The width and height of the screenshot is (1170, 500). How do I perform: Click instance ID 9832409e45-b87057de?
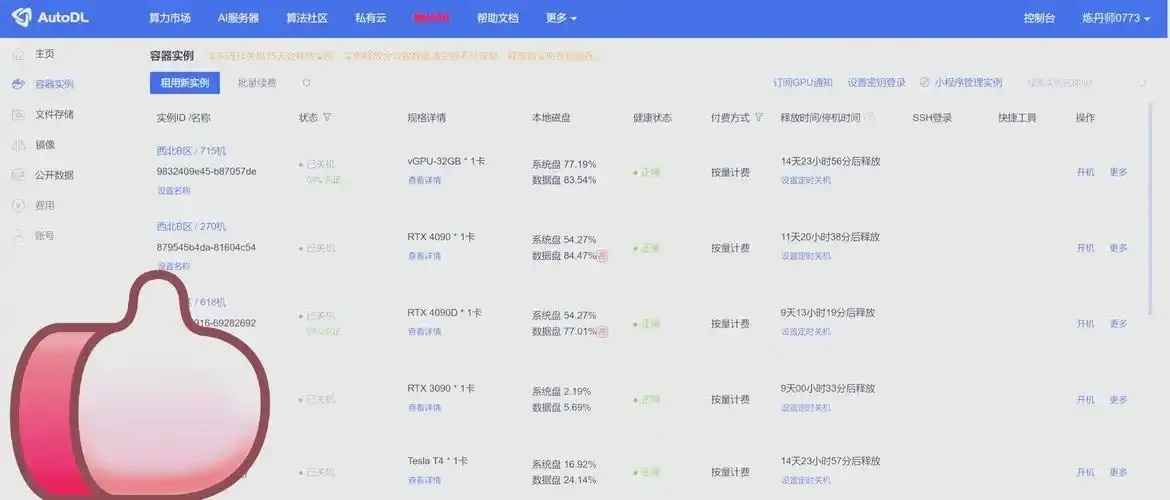click(207, 171)
